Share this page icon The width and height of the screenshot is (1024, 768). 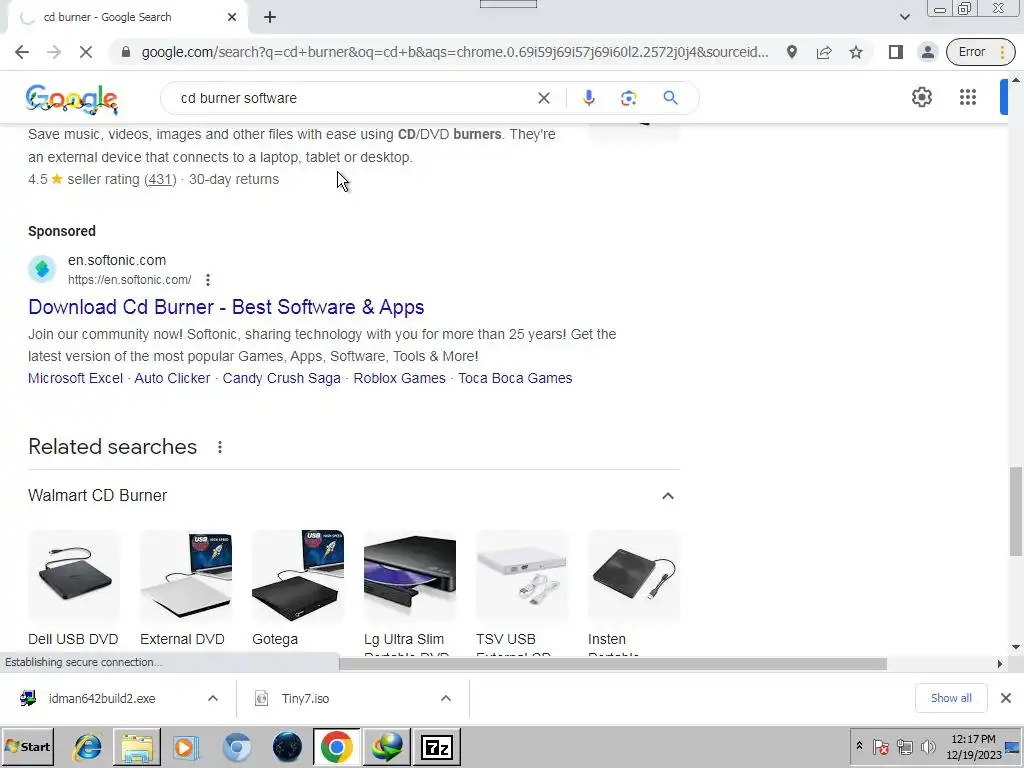click(824, 52)
